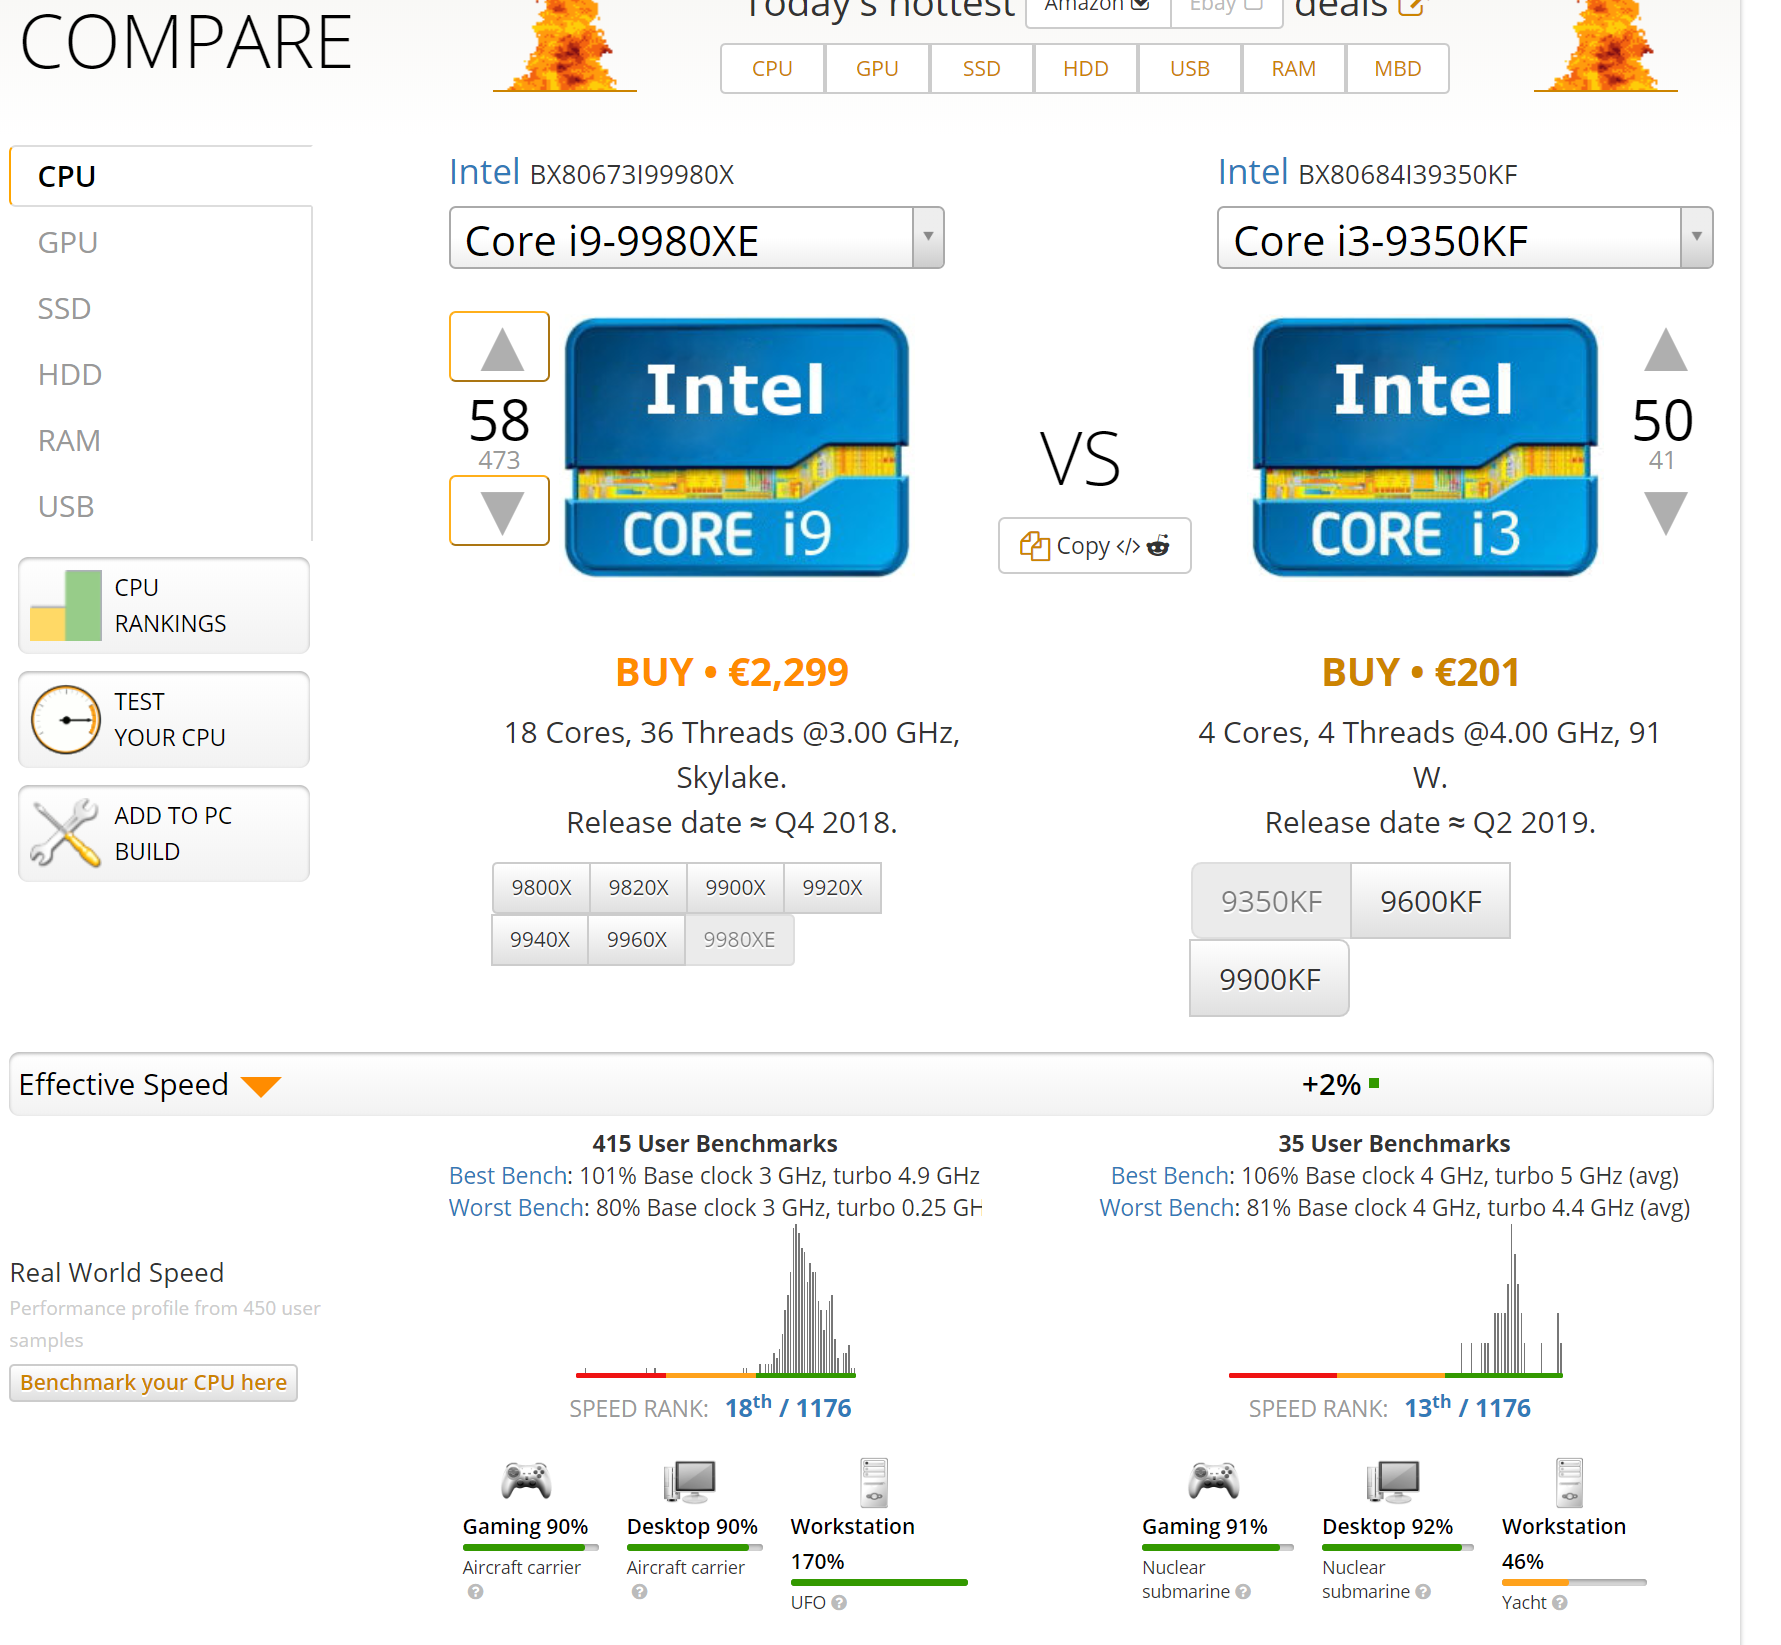Open the 13th / 1176 speed rank link

pos(1467,1407)
